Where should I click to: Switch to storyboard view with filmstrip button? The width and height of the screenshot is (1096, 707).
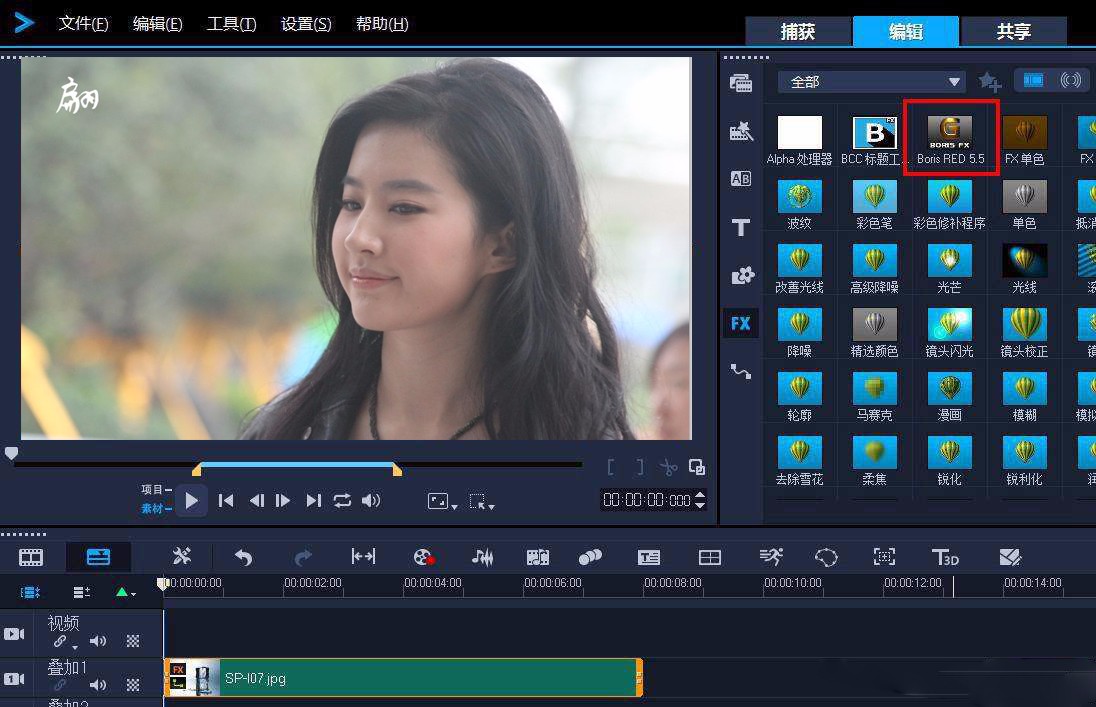32,557
